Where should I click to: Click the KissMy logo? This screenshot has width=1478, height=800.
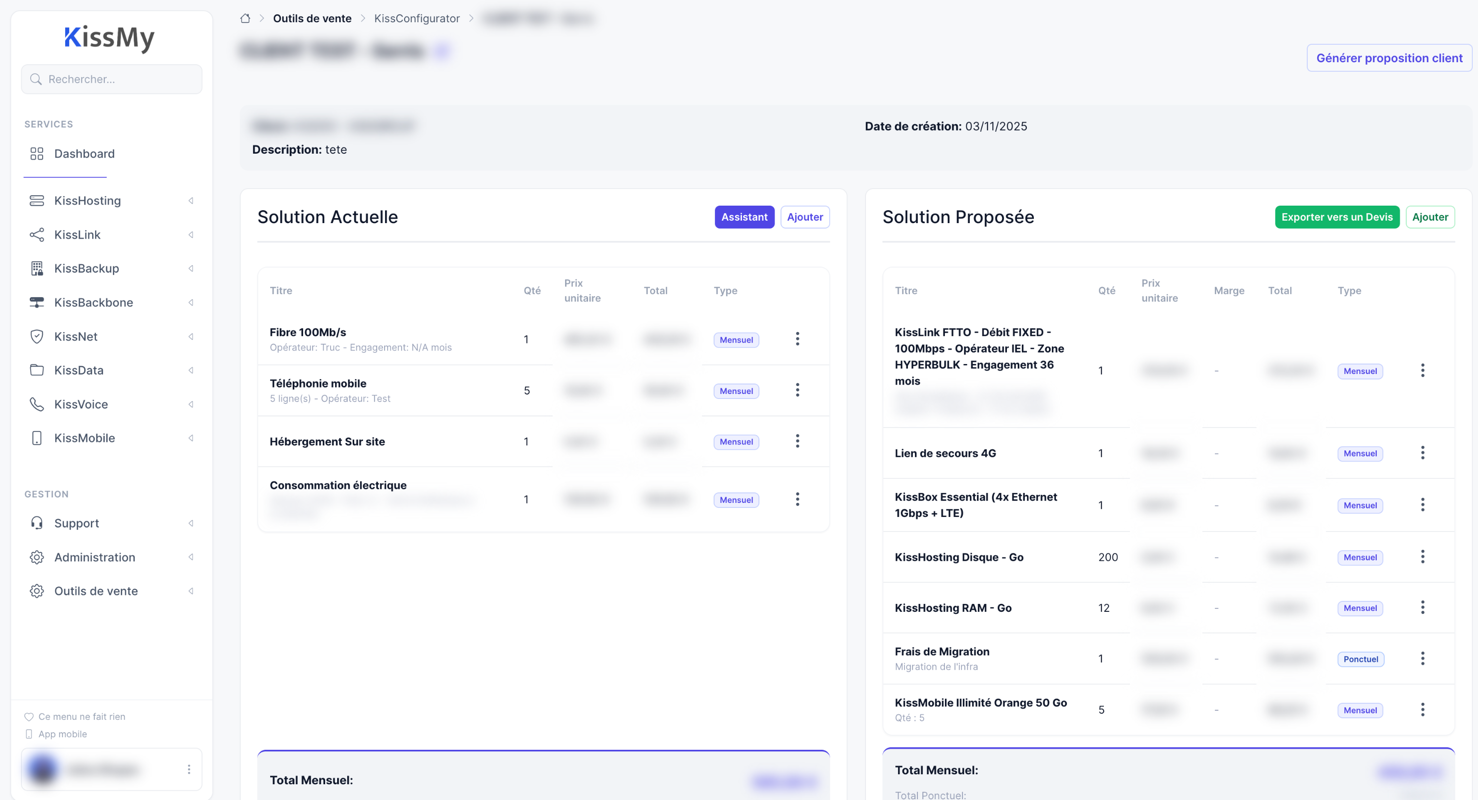coord(110,38)
